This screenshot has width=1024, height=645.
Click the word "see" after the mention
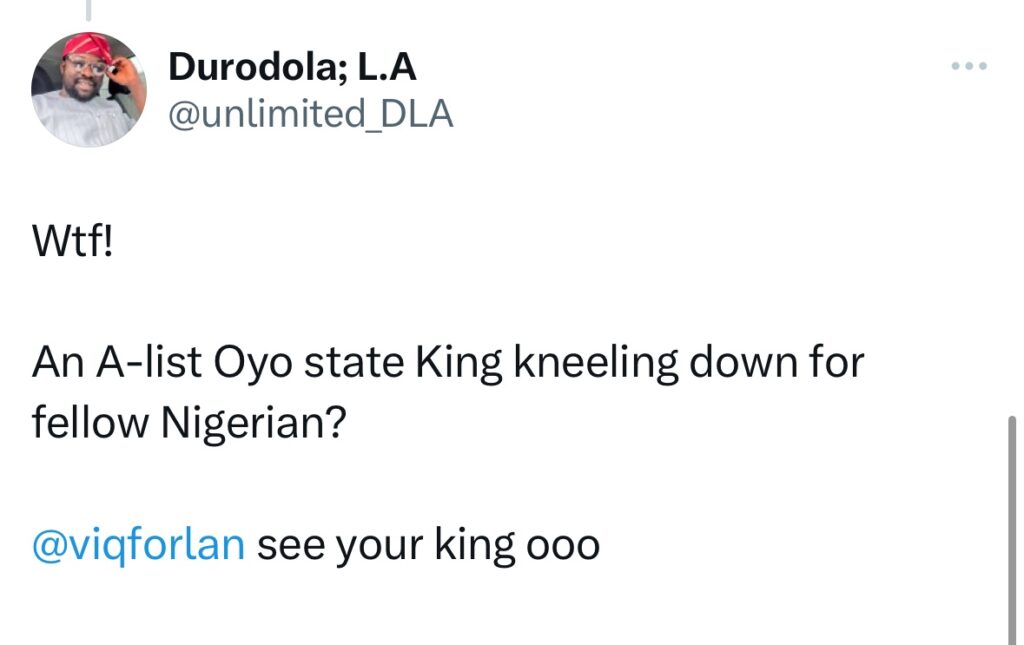(x=290, y=546)
